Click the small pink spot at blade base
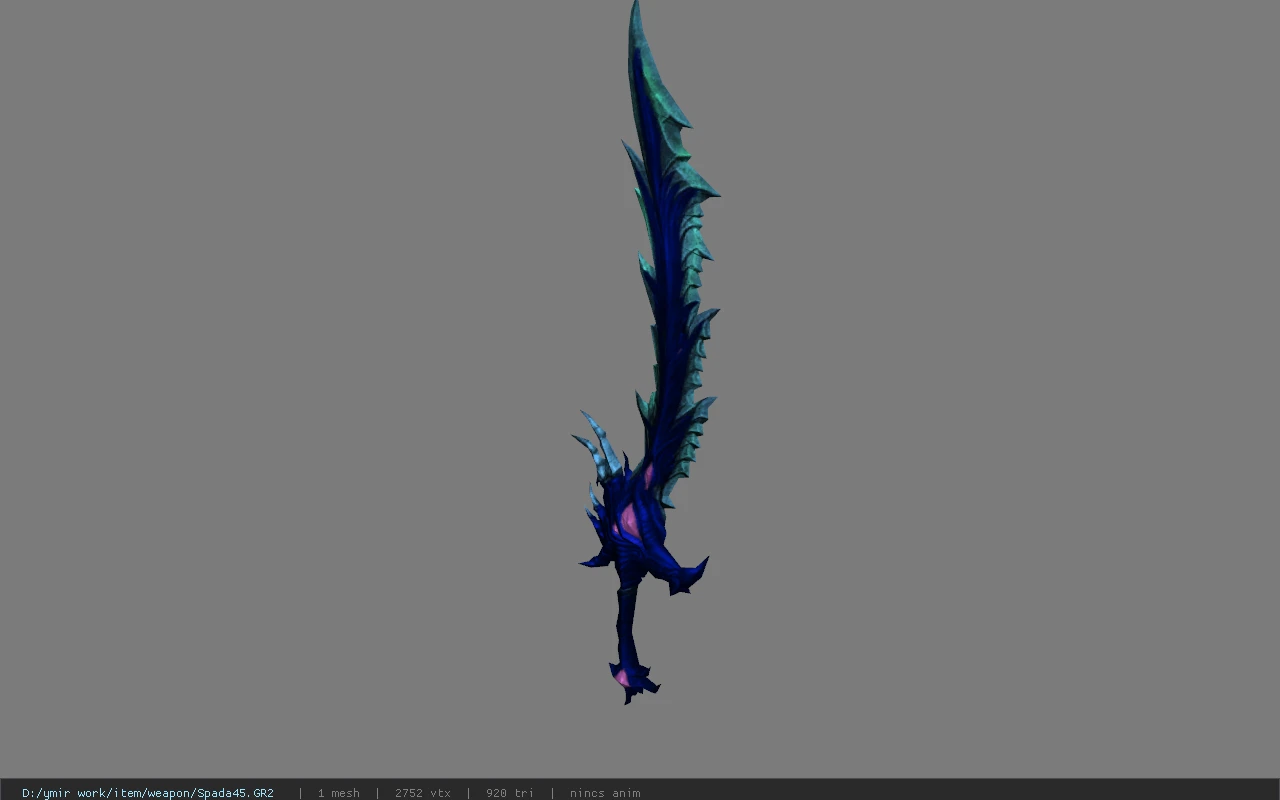Viewport: 1280px width, 800px height. tap(647, 473)
